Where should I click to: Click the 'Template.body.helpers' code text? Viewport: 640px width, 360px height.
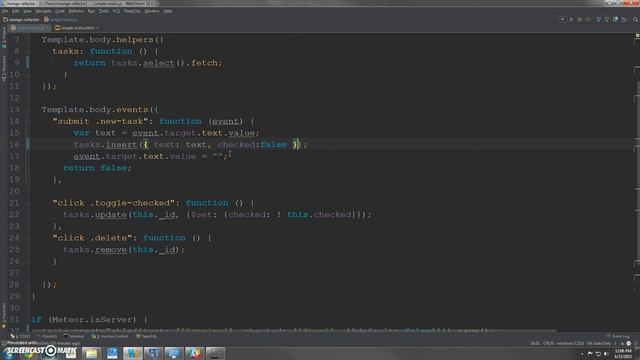click(x=97, y=40)
